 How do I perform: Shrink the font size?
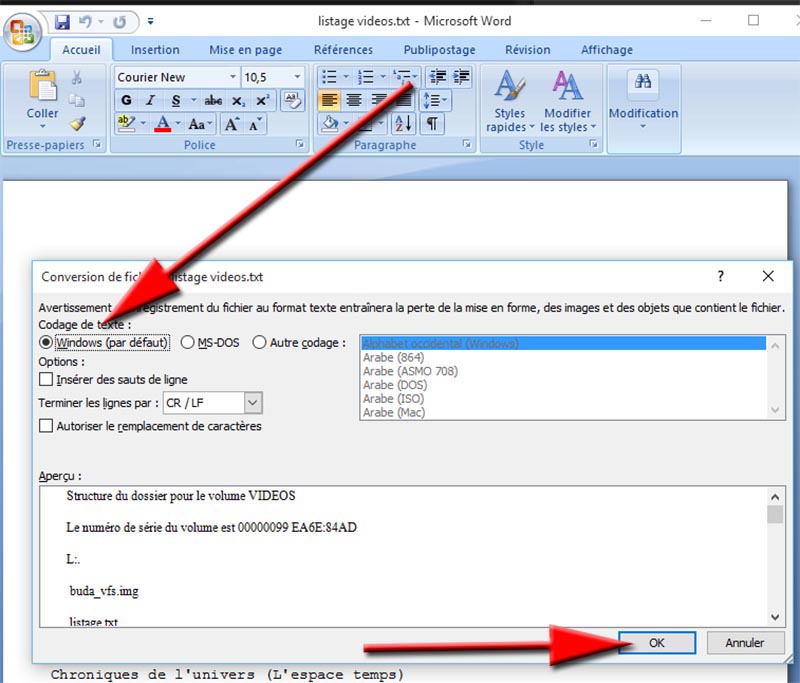255,124
